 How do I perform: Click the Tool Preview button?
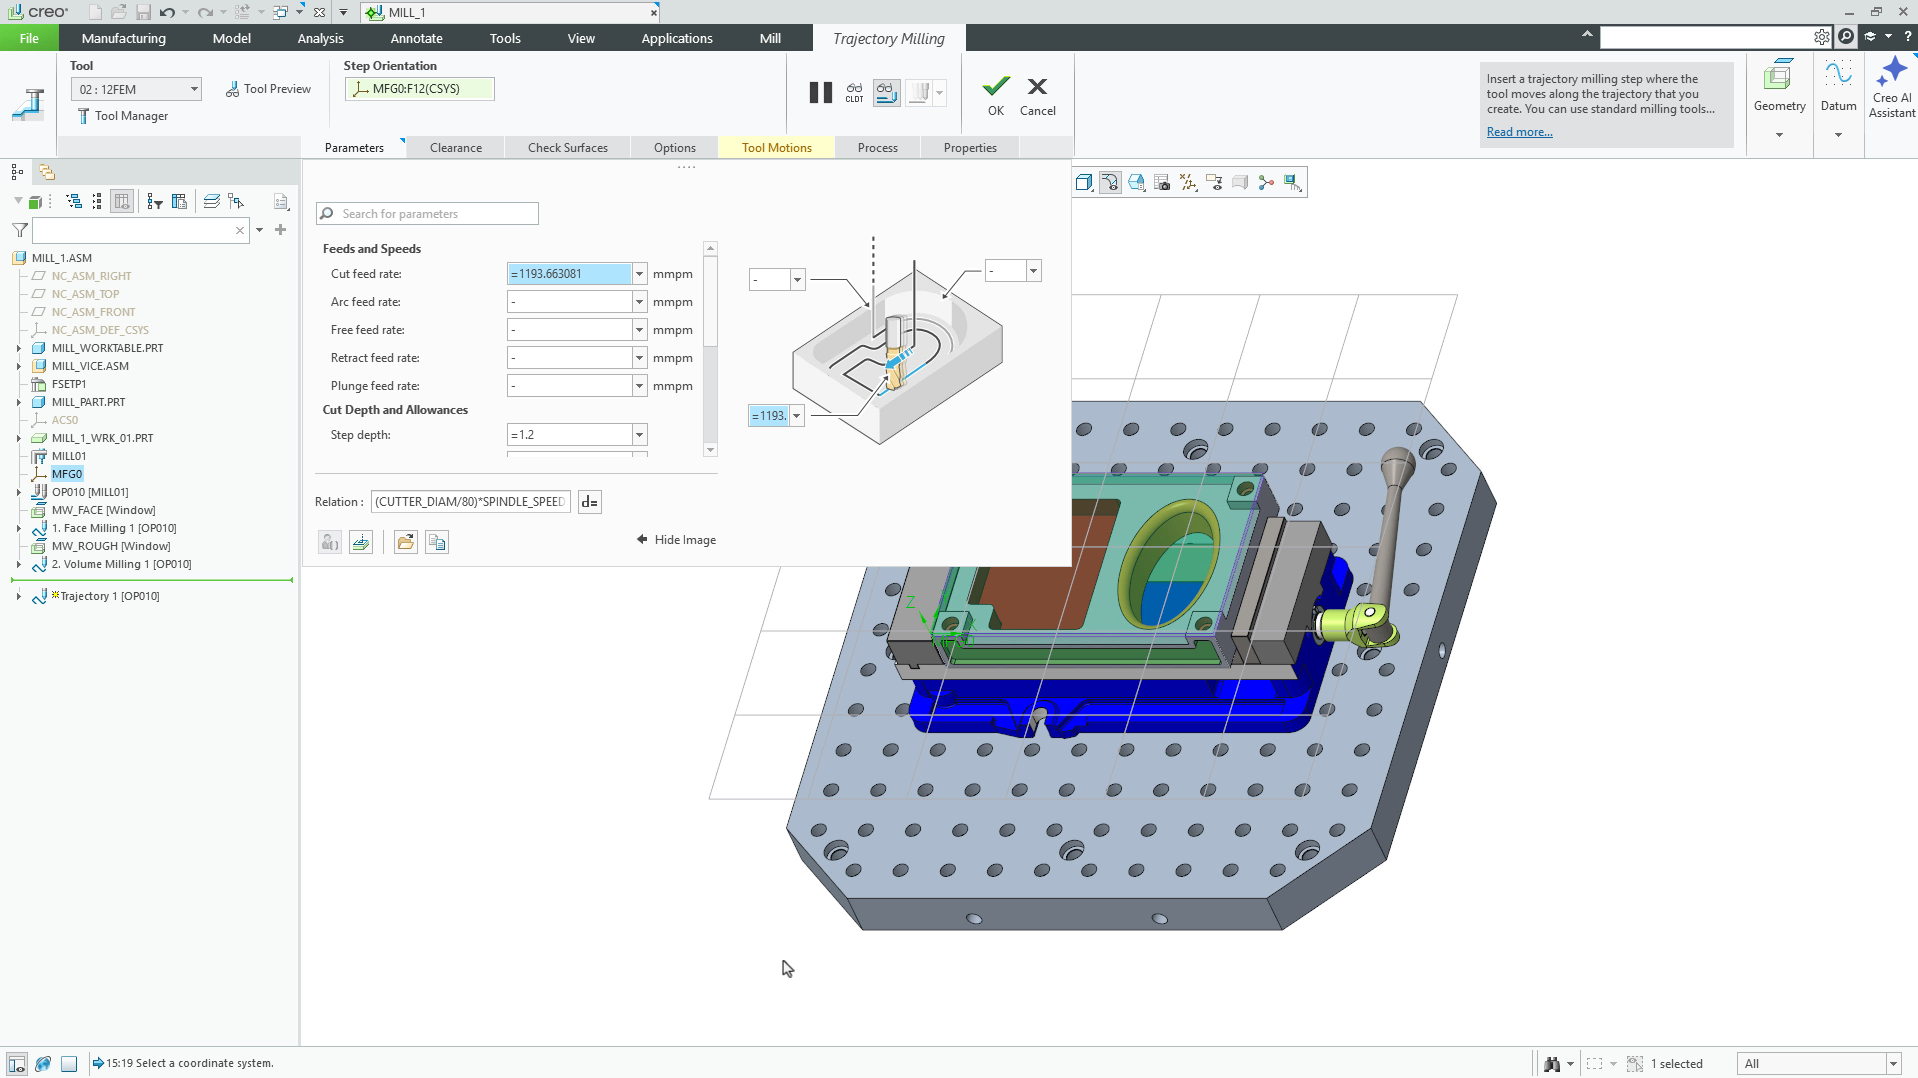click(268, 89)
